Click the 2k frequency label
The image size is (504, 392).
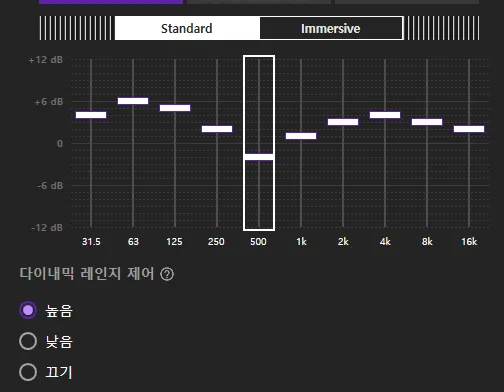click(343, 242)
